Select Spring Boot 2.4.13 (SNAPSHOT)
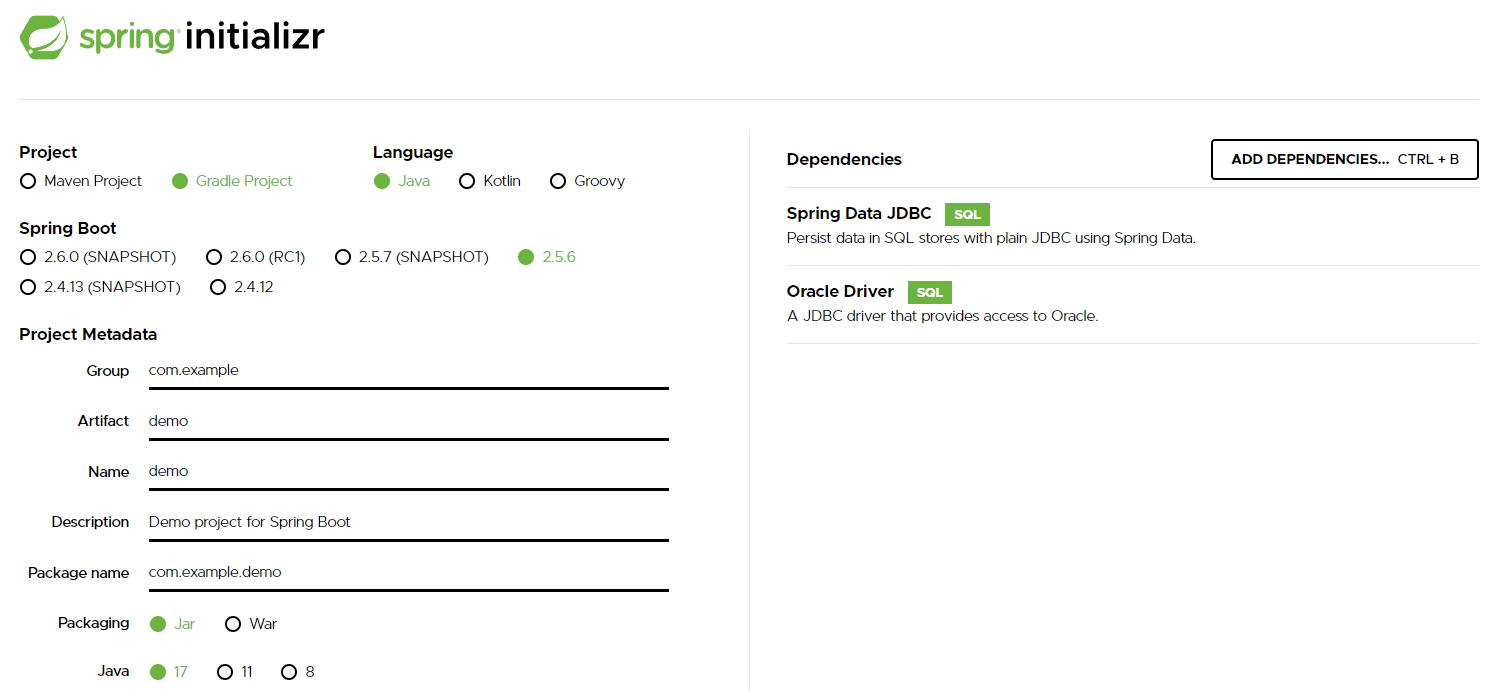 click(100, 287)
